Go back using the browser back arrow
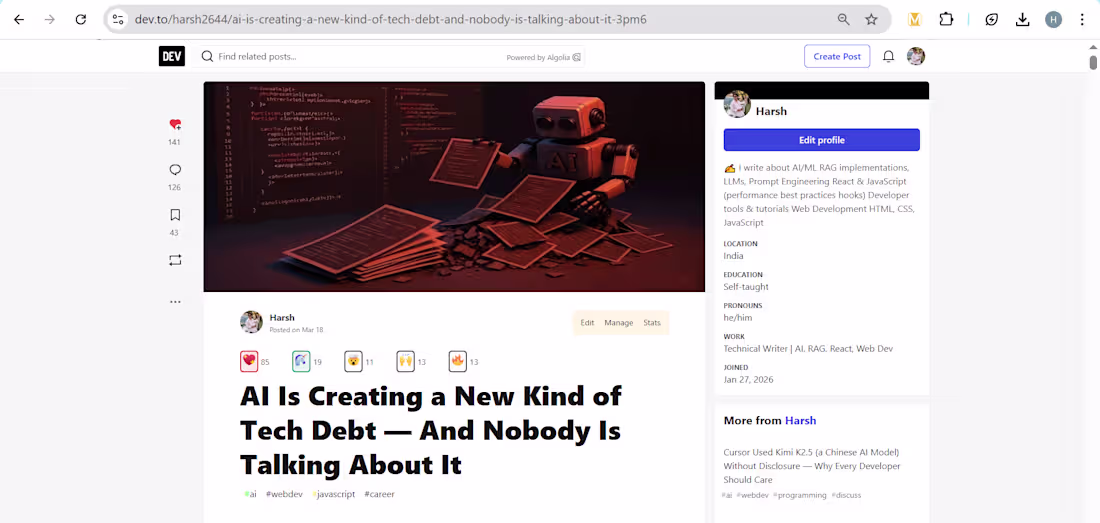 (x=19, y=20)
